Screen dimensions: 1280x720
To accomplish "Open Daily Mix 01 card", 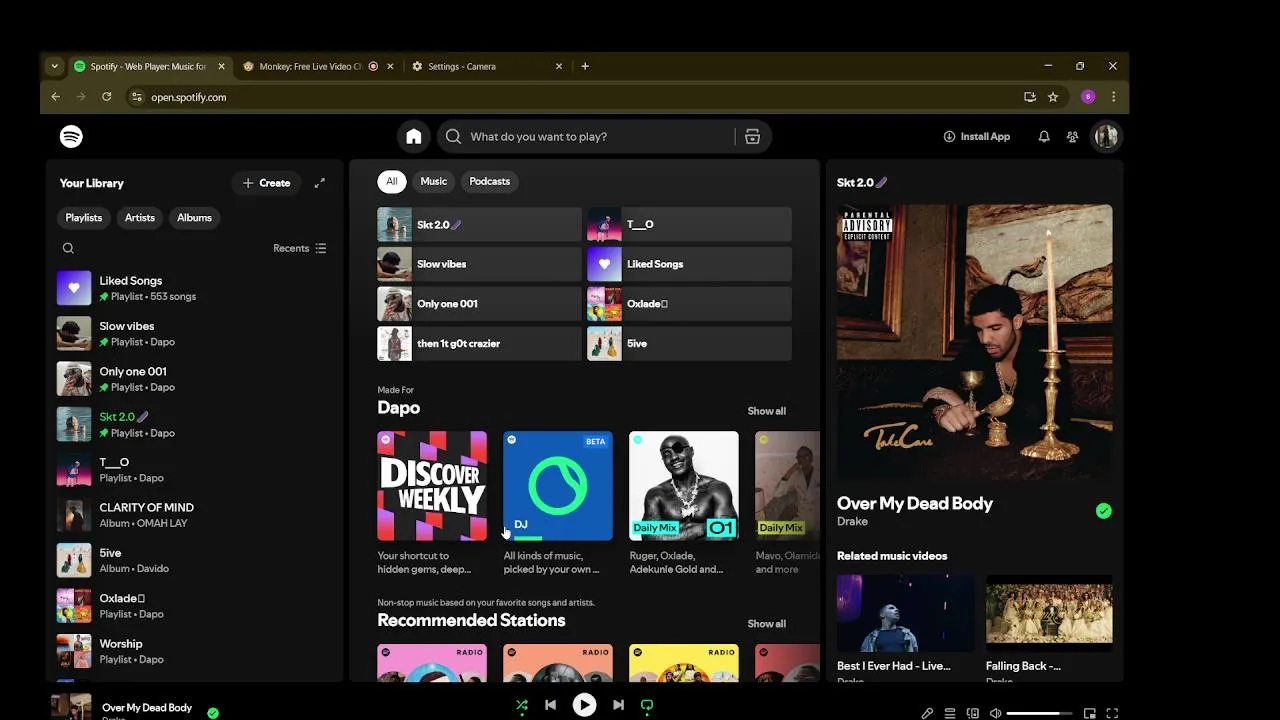I will [x=684, y=505].
